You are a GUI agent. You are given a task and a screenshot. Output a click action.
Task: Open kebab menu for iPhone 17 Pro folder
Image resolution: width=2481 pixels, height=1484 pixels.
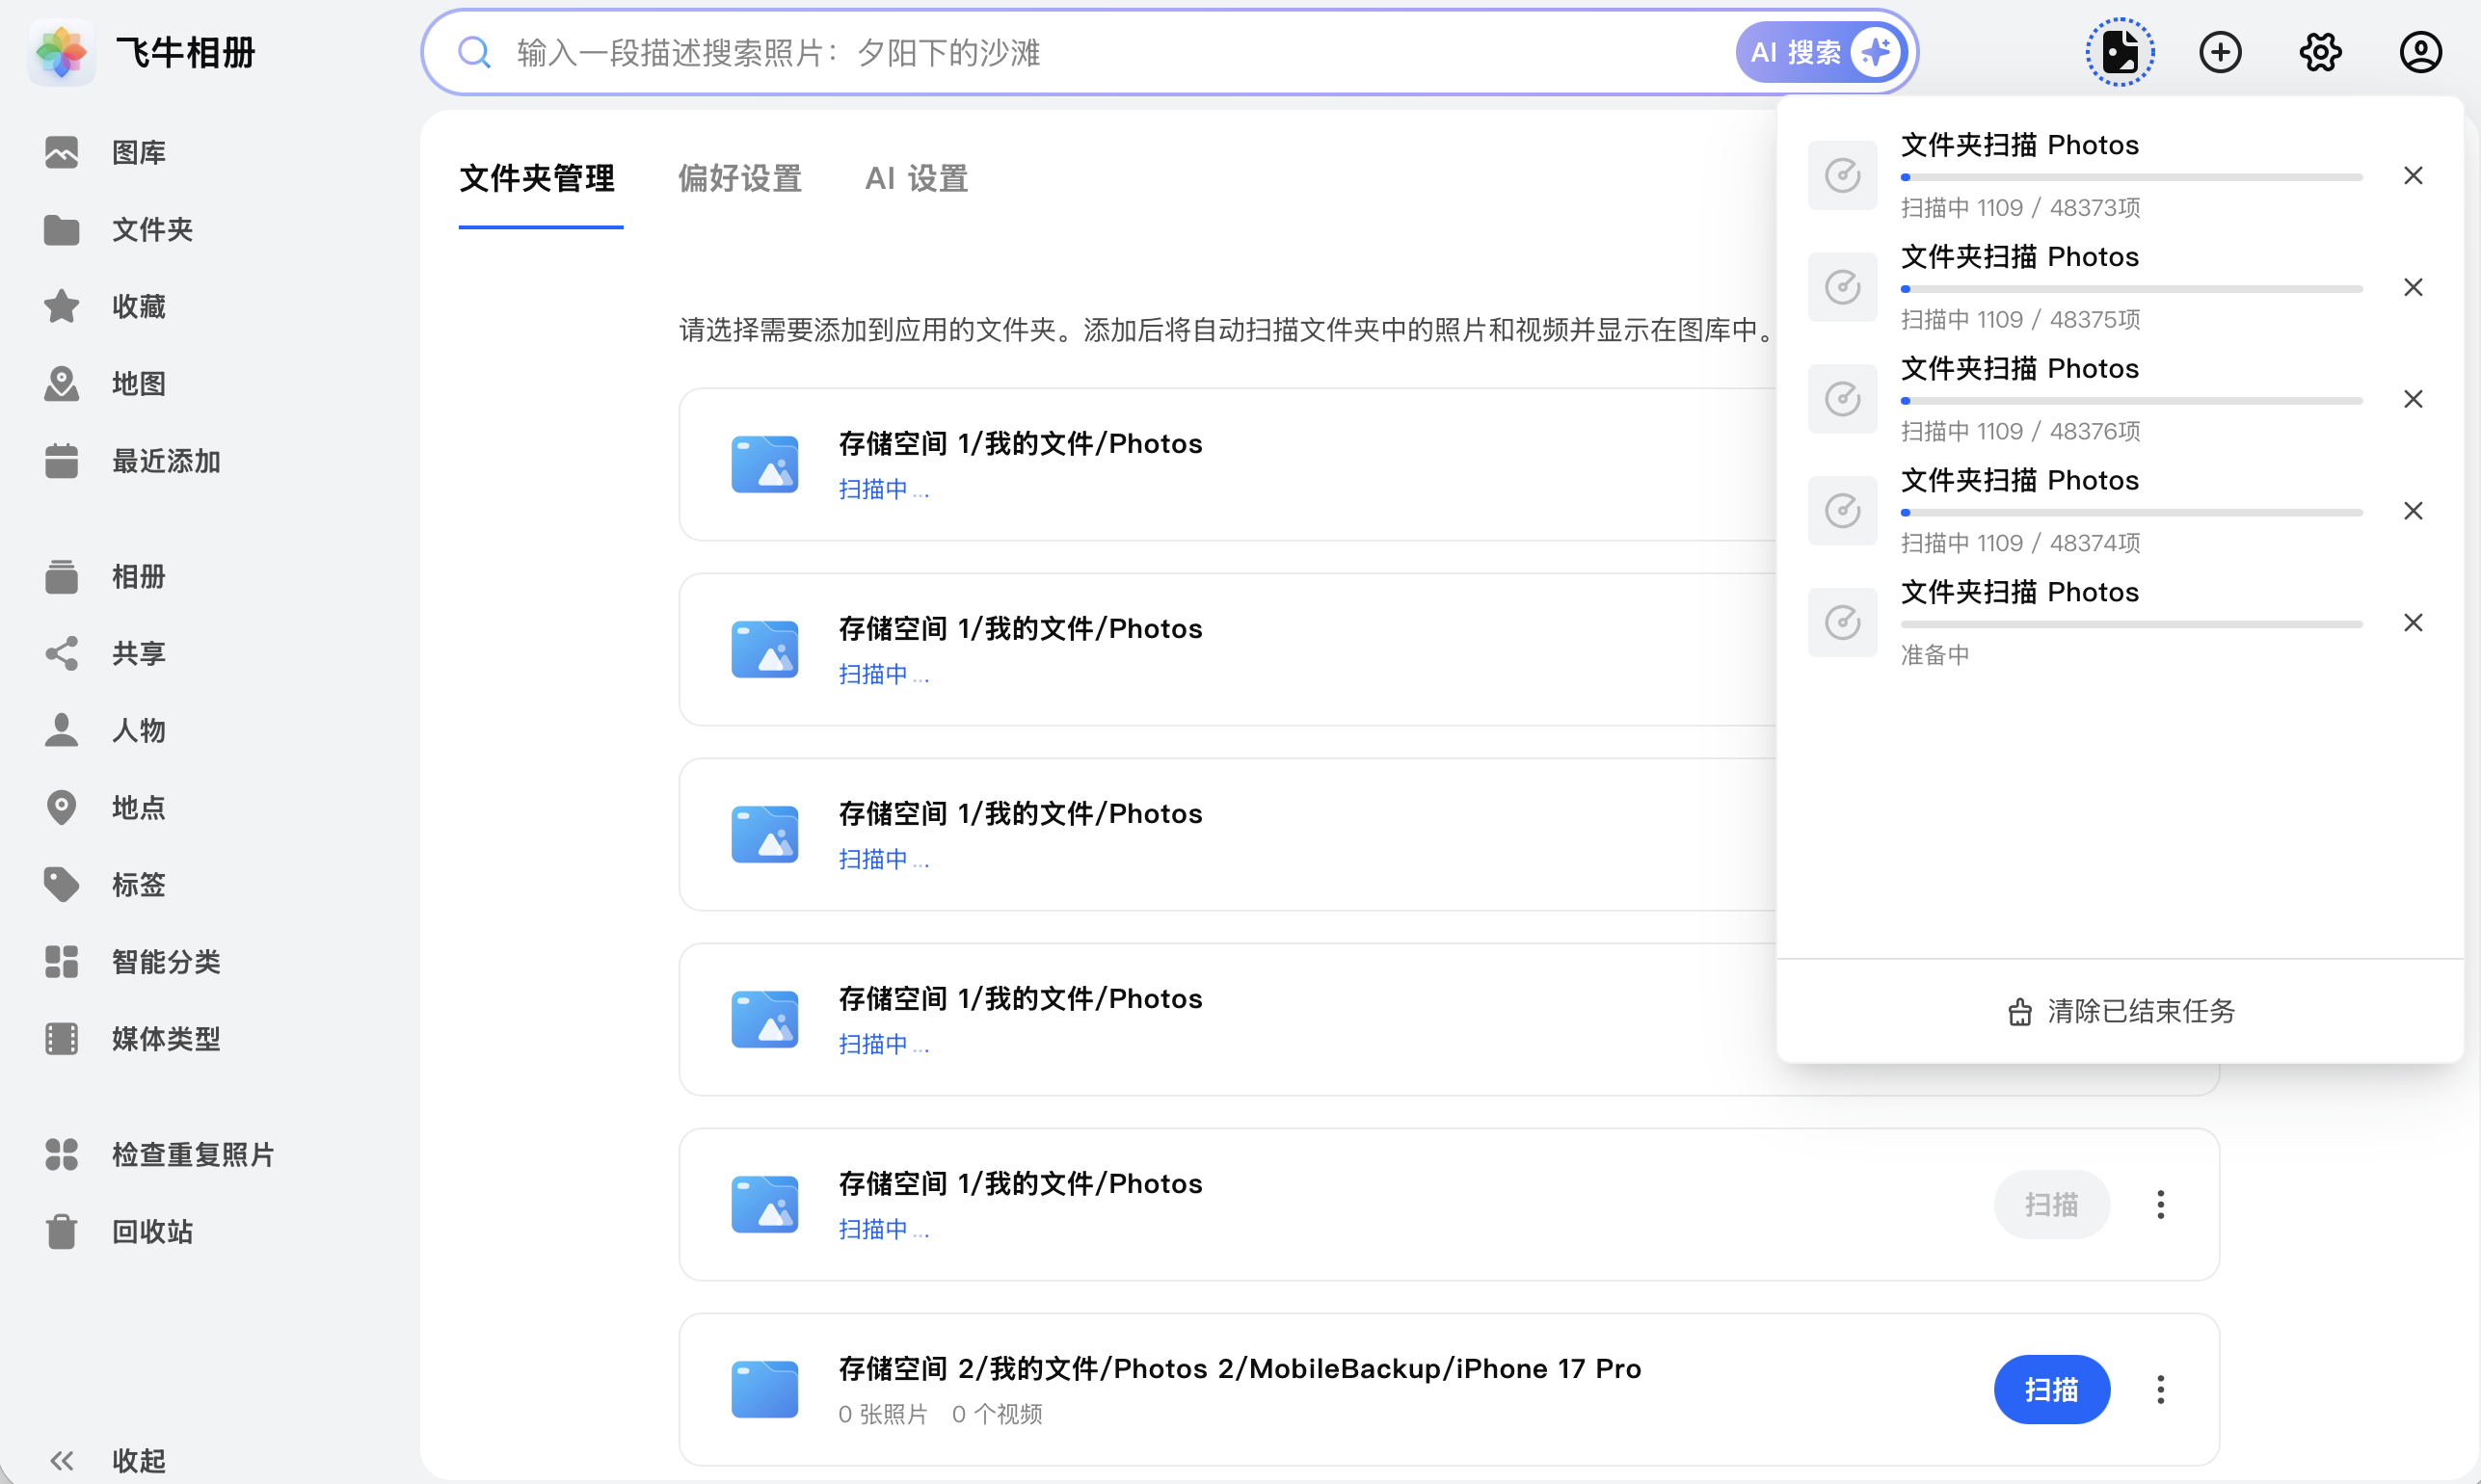click(2160, 1389)
